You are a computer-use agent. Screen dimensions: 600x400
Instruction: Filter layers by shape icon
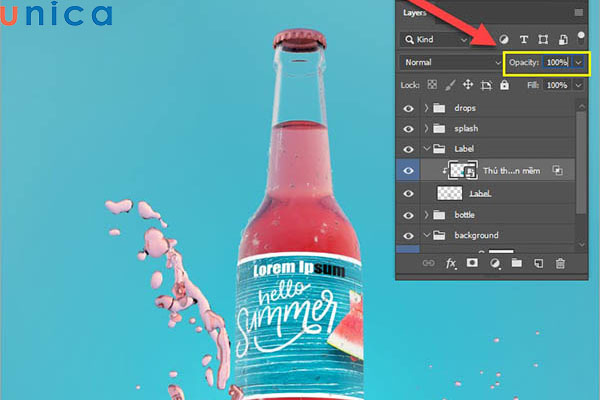tap(543, 39)
